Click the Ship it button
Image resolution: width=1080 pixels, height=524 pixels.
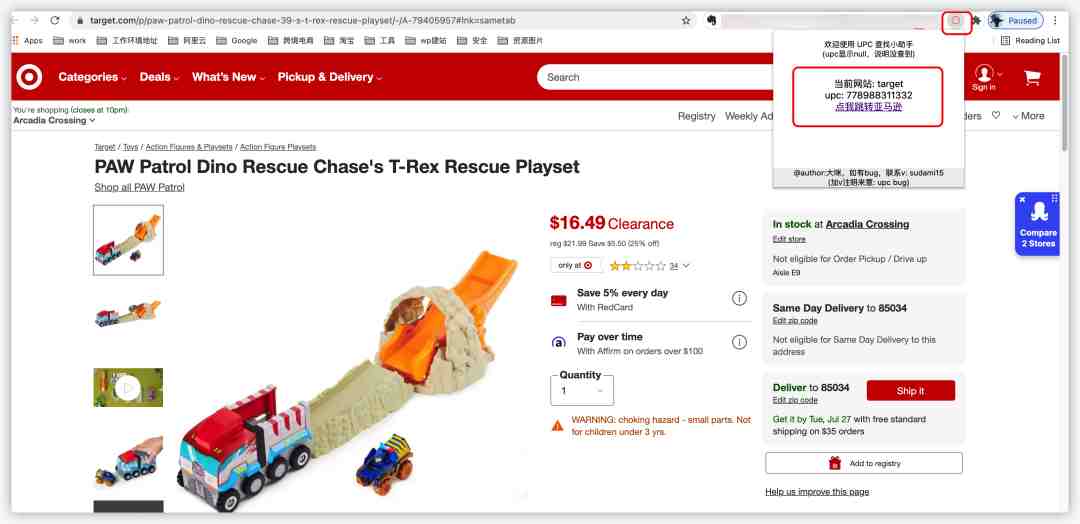(x=911, y=390)
